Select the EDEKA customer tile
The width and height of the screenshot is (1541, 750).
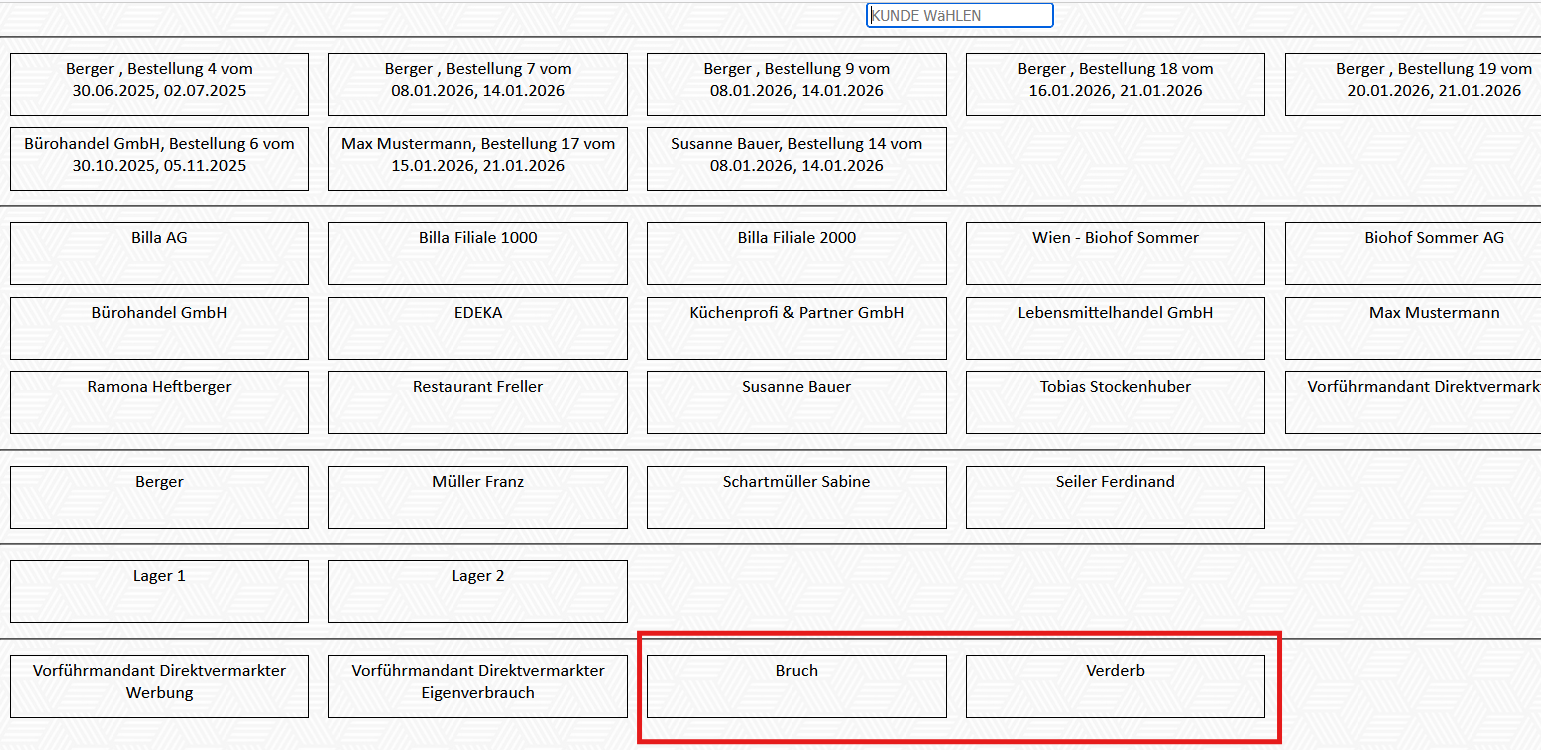(x=478, y=328)
